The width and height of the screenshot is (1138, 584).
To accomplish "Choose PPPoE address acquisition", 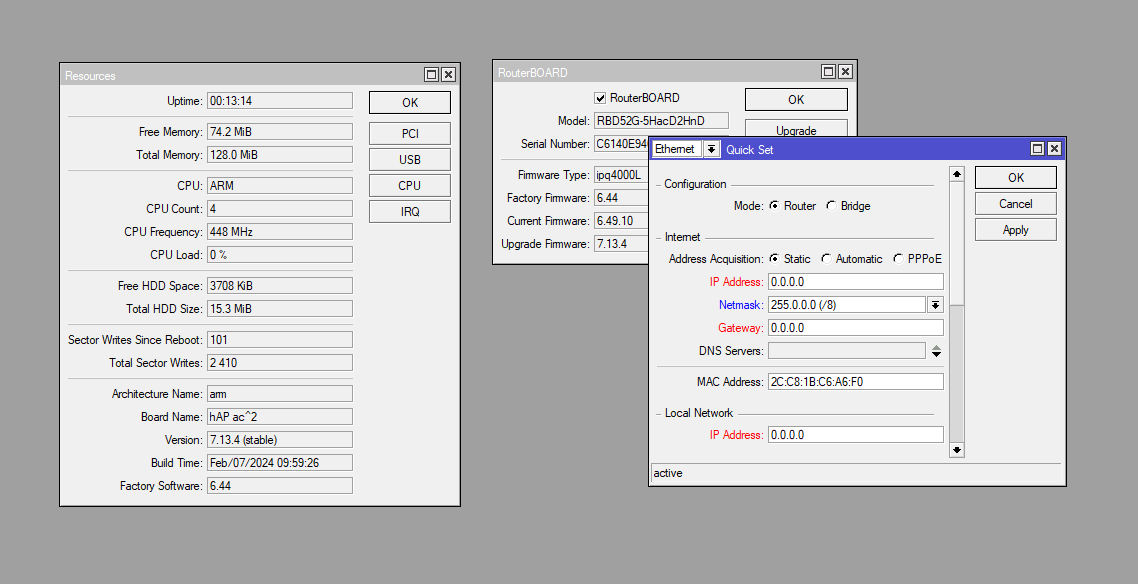I will point(898,259).
